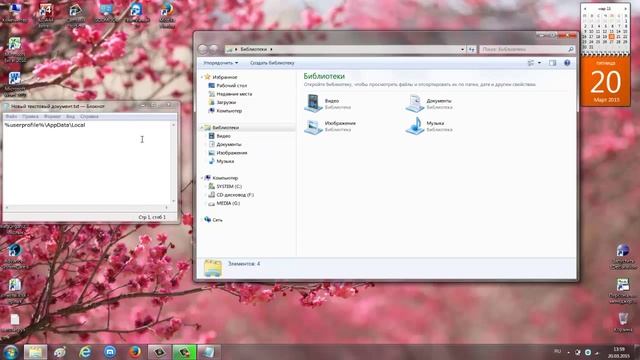Launch Internet Explorer from the taskbar

point(85,352)
